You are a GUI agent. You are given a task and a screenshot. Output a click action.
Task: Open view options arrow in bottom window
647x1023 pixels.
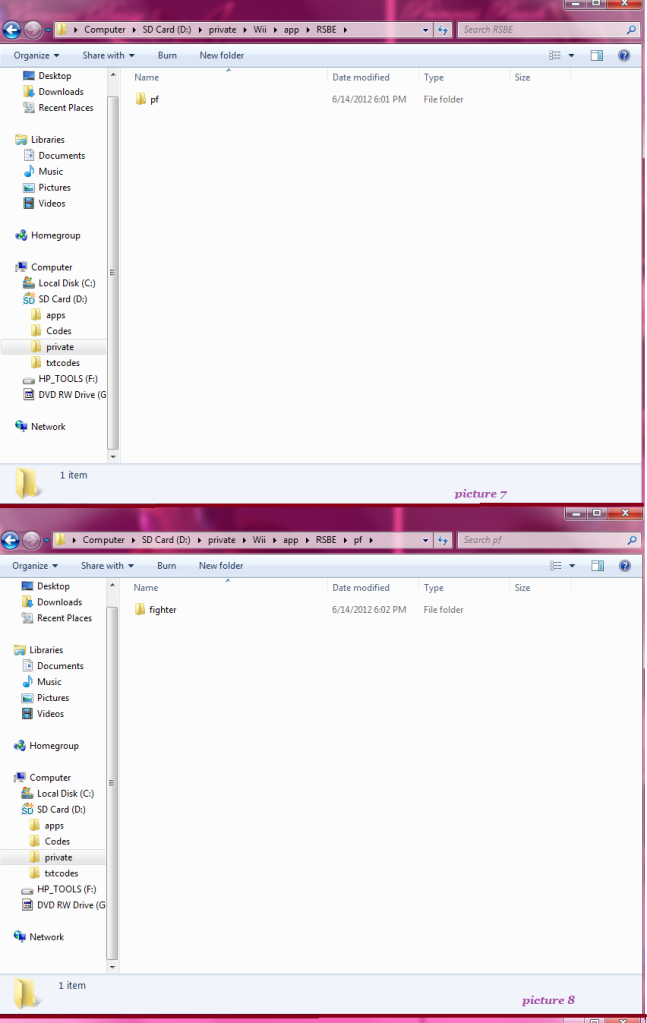[572, 566]
